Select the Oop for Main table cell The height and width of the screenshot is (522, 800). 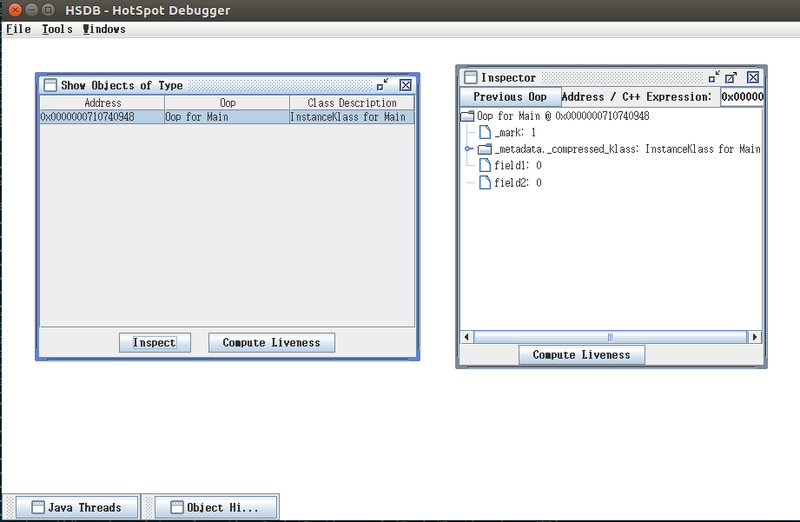[x=227, y=117]
